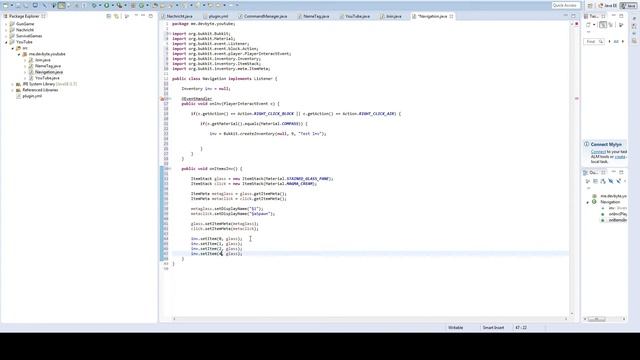Image resolution: width=640 pixels, height=360 pixels.
Task: Maximize the Package Explorer view
Action: pyautogui.click(x=151, y=16)
